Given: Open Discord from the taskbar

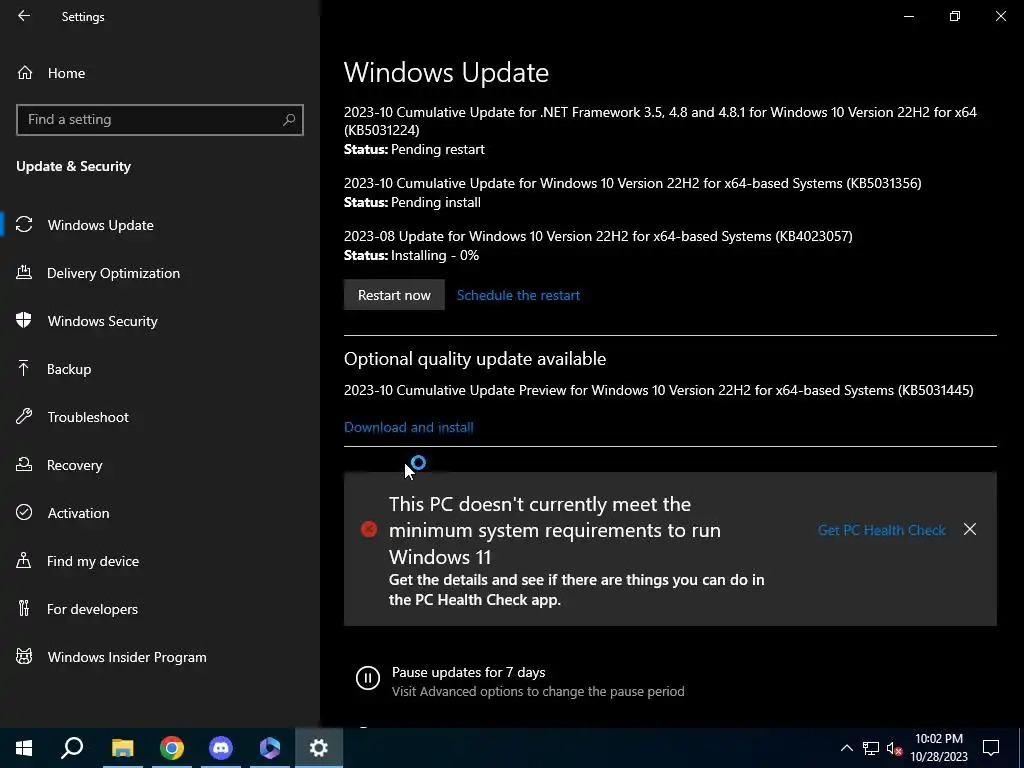Looking at the screenshot, I should point(221,748).
